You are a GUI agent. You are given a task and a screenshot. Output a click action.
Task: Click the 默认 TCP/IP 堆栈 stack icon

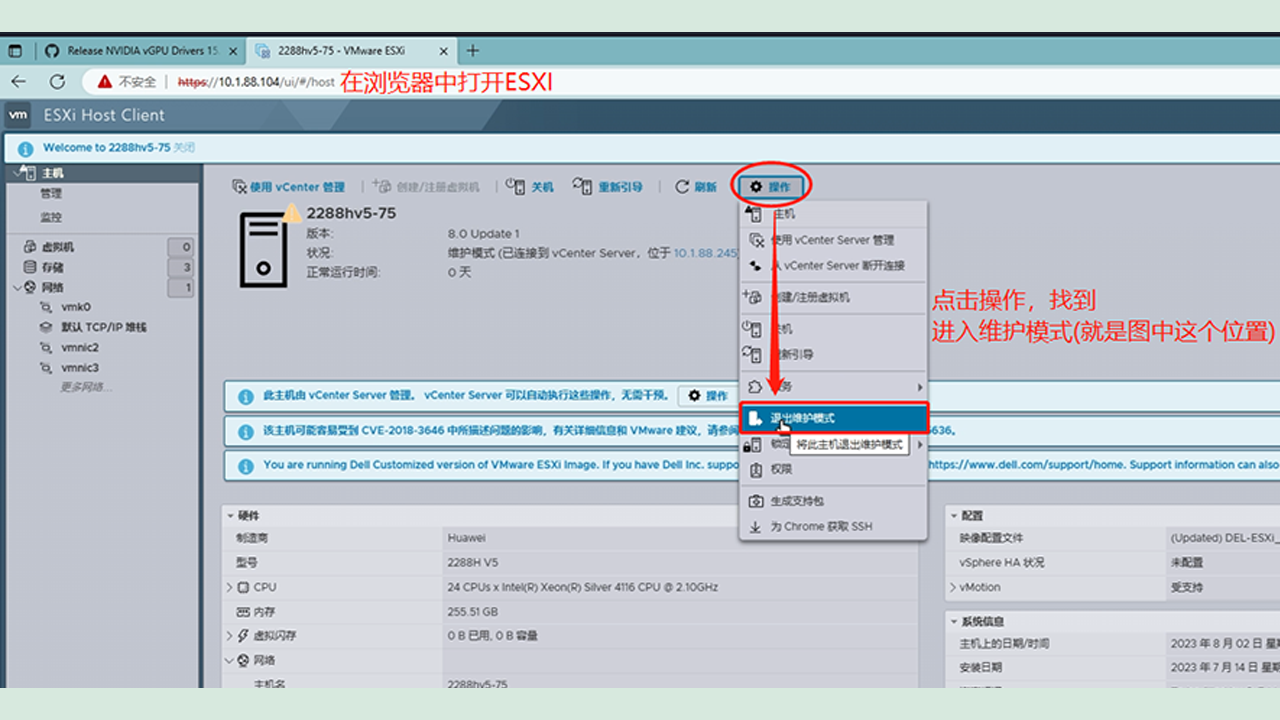click(x=45, y=328)
